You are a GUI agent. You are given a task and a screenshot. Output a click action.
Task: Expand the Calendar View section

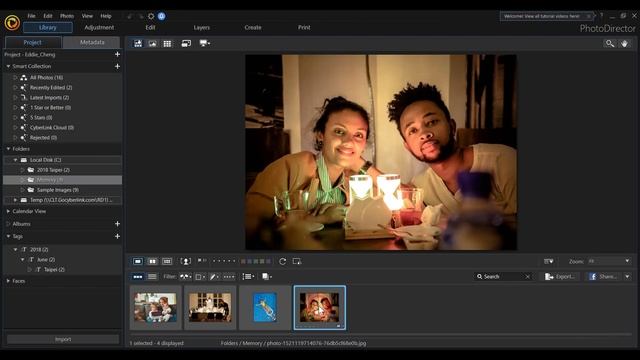pos(8,211)
